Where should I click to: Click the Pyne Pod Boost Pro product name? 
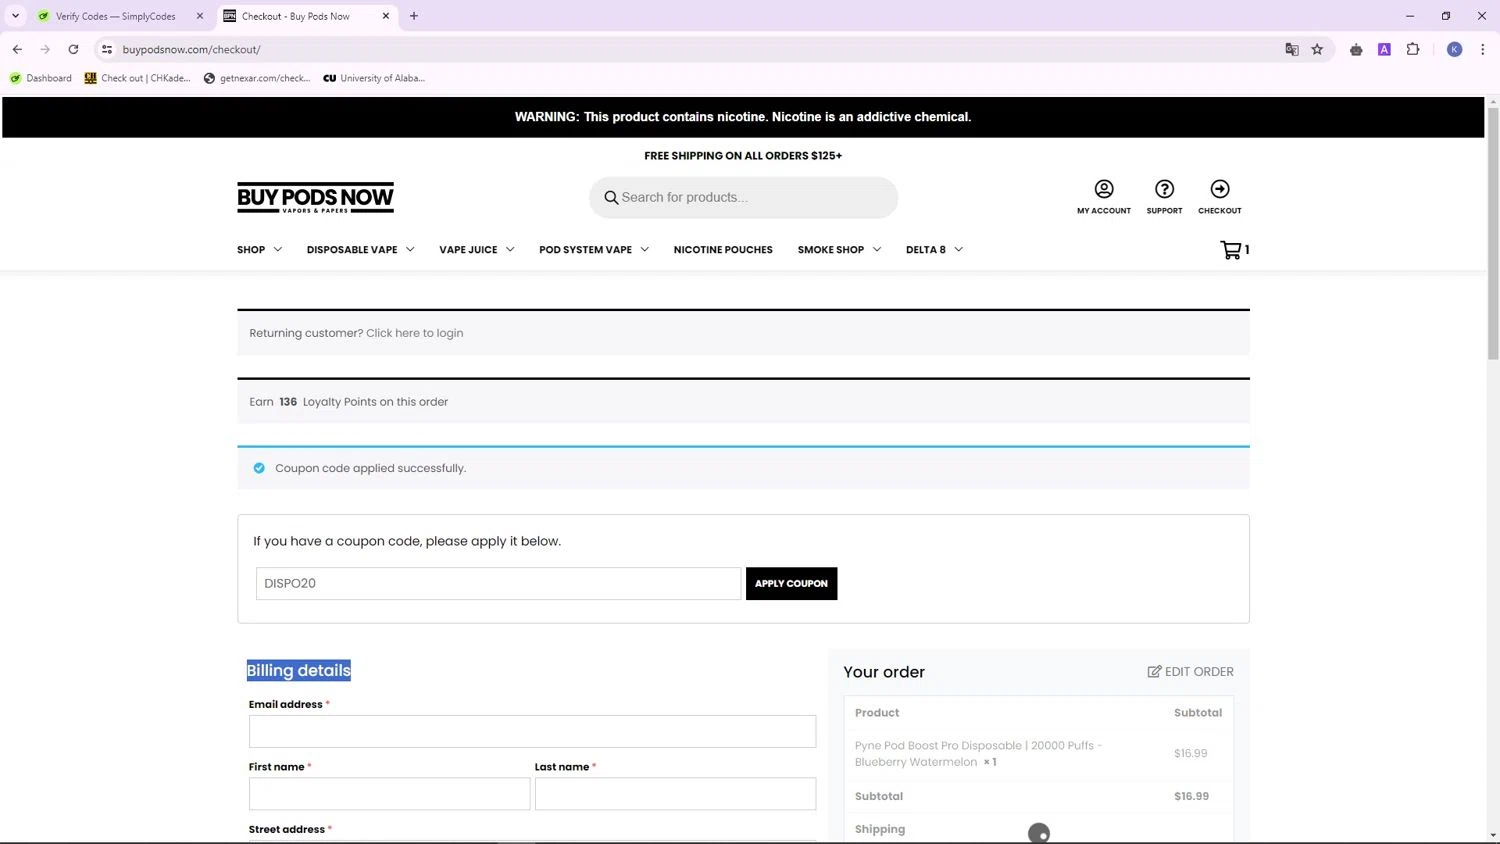[978, 754]
